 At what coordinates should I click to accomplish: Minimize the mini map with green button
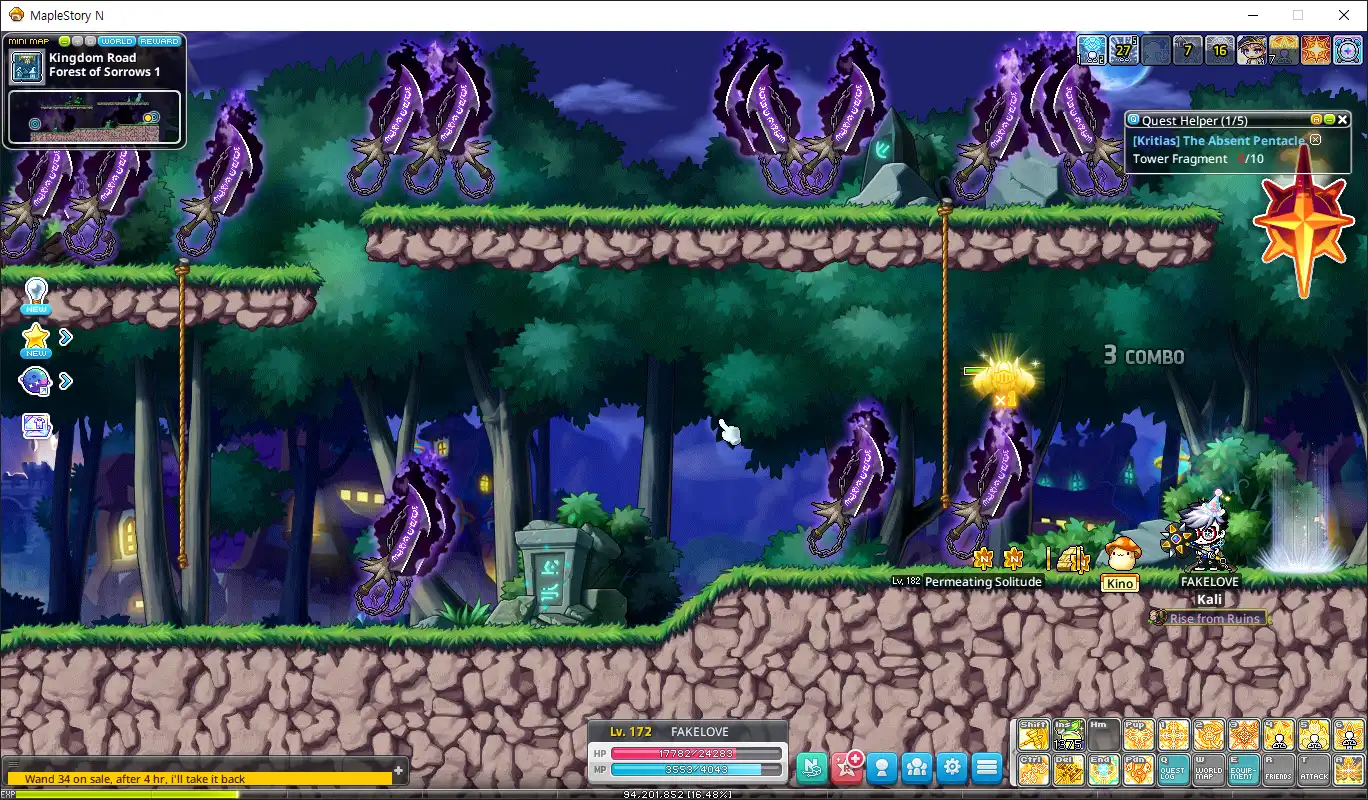[x=65, y=41]
